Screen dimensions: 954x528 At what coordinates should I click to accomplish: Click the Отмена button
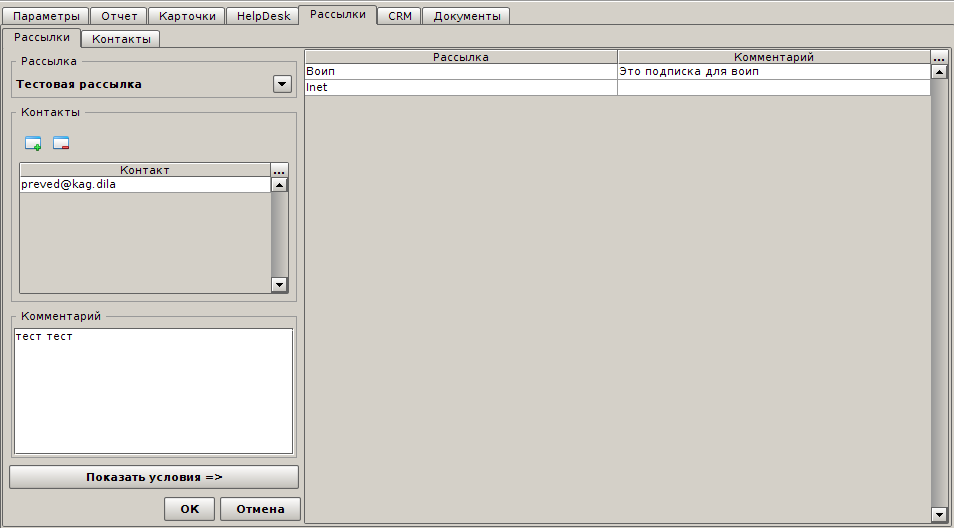260,509
